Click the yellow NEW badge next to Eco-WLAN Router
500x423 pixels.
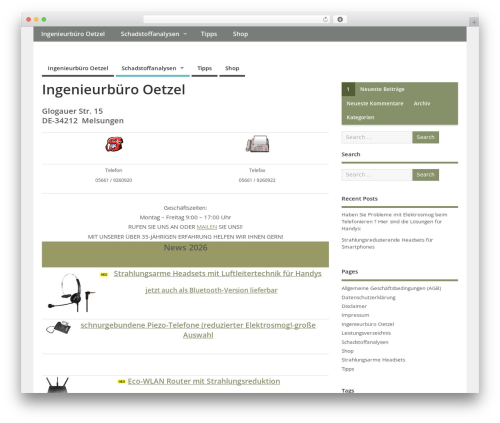122,381
